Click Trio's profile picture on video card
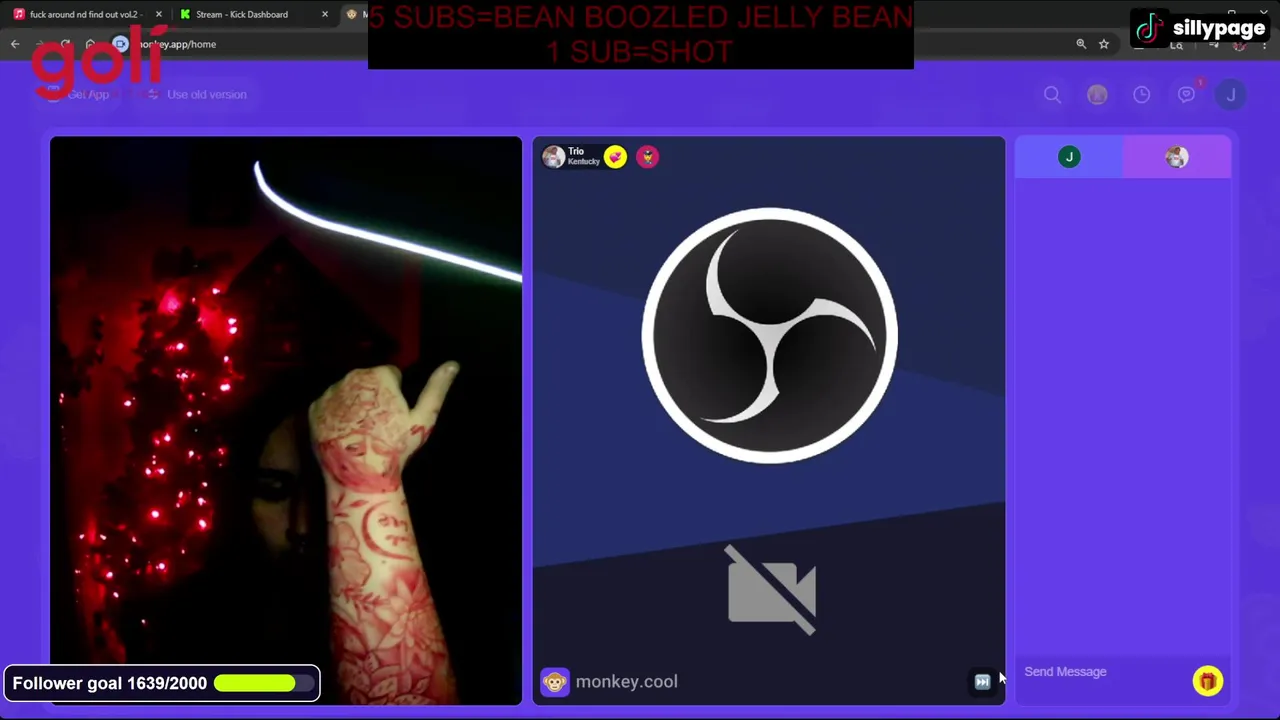The image size is (1280, 720). click(x=553, y=157)
